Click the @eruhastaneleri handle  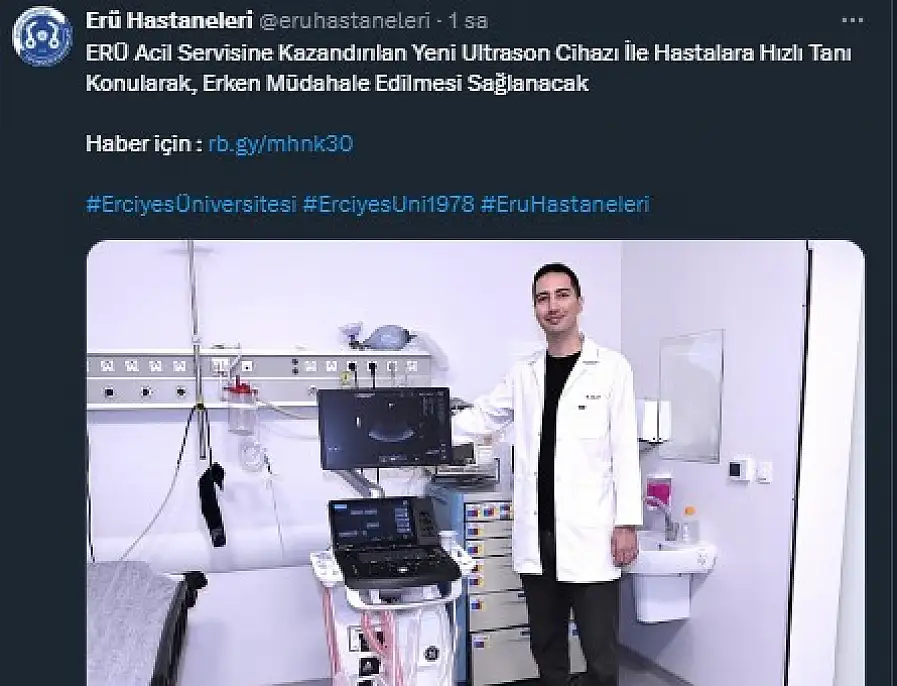pyautogui.click(x=344, y=21)
